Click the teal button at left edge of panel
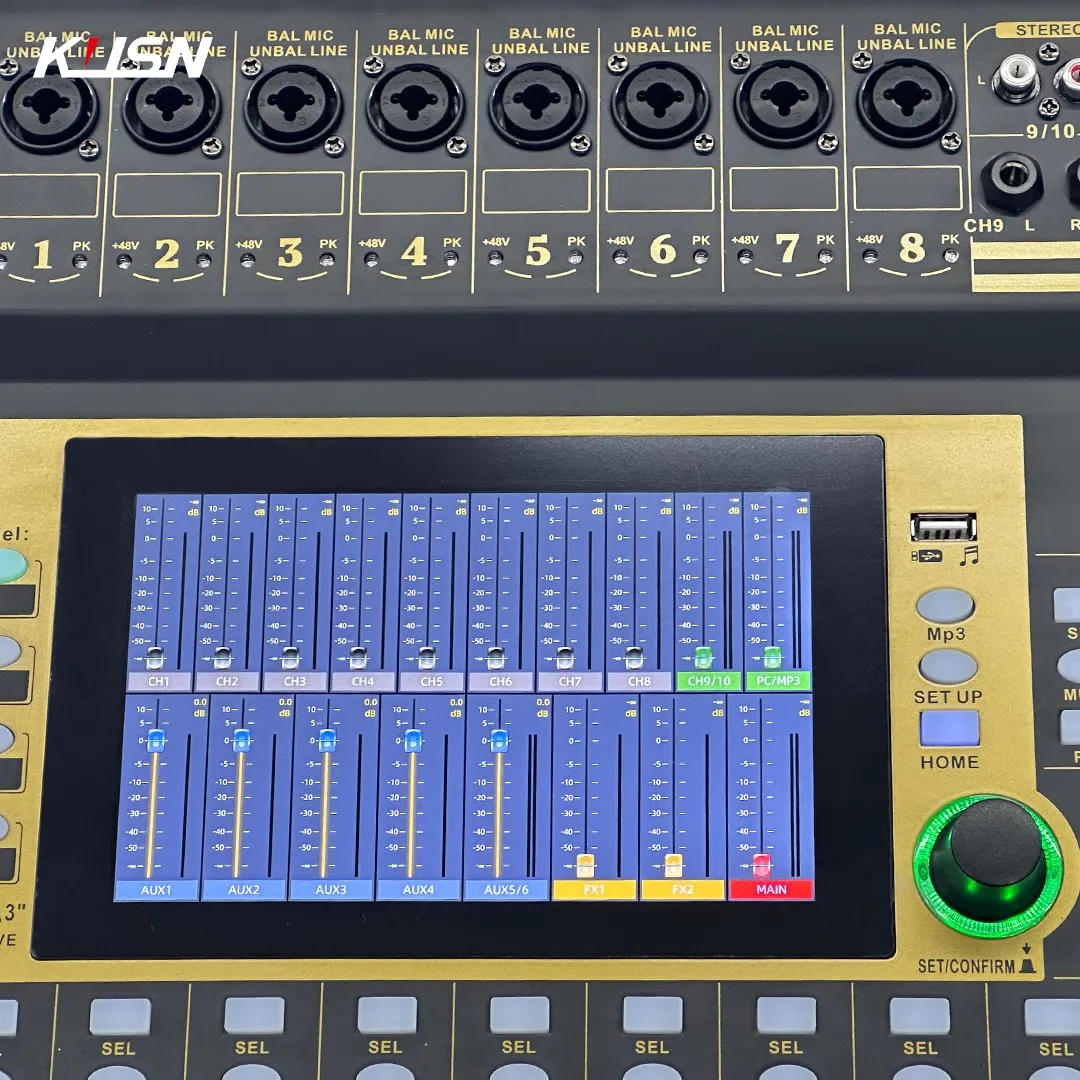The height and width of the screenshot is (1080, 1080). pyautogui.click(x=12, y=565)
